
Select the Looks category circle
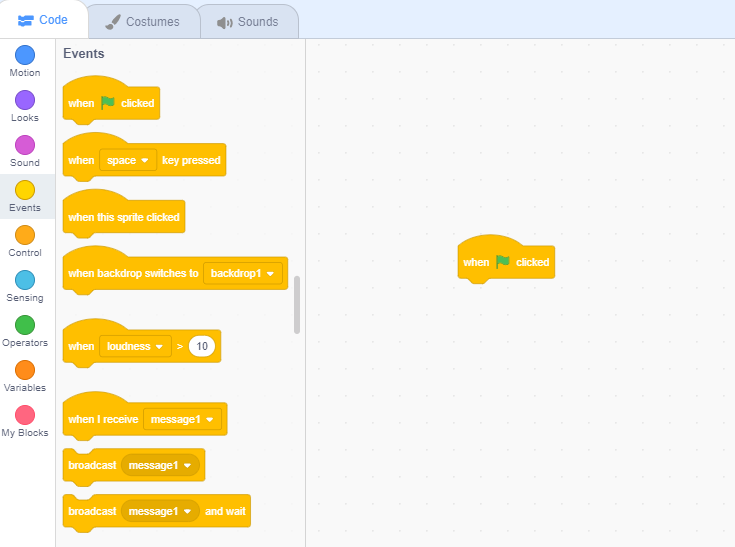point(25,100)
